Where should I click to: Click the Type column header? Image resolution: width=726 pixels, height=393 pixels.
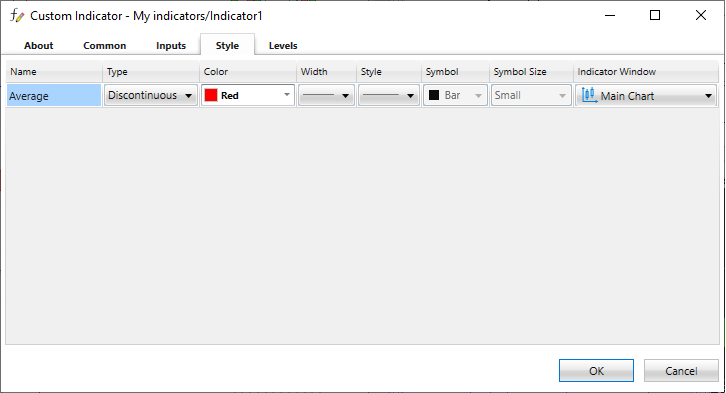[x=151, y=72]
